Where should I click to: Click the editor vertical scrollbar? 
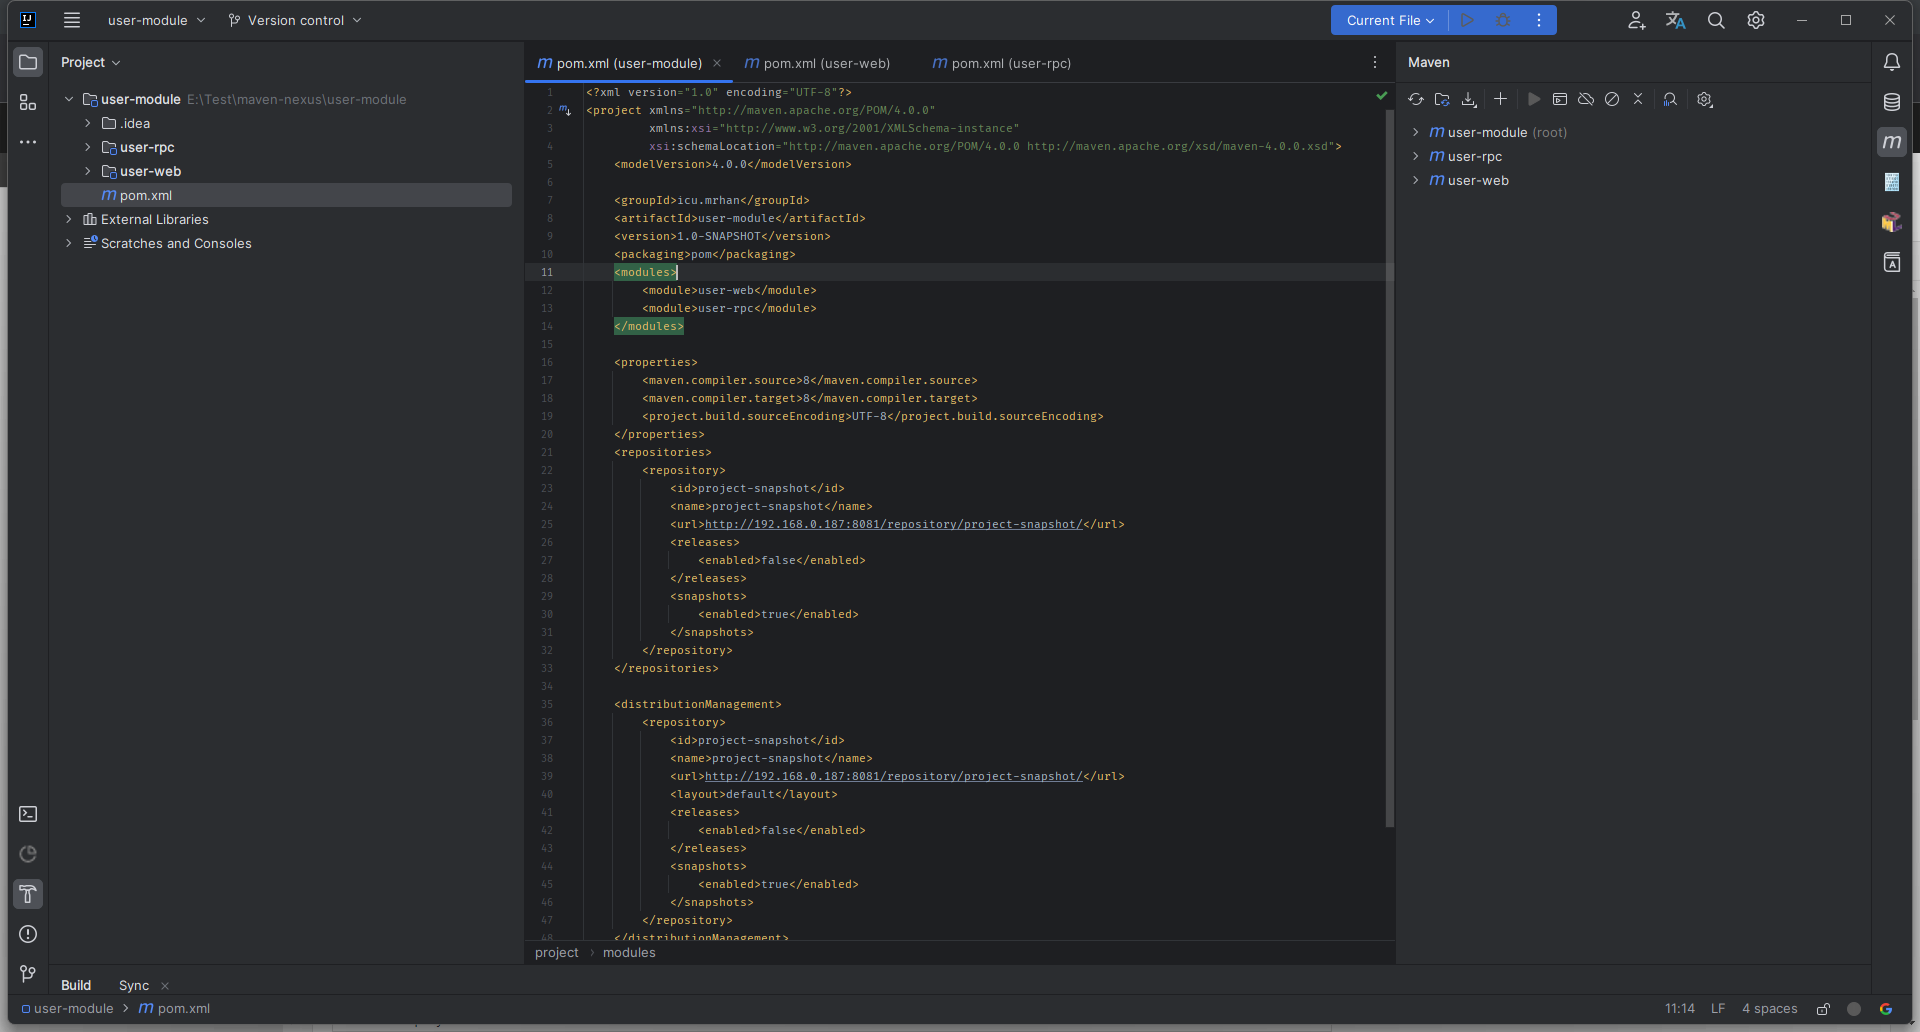point(1389,470)
